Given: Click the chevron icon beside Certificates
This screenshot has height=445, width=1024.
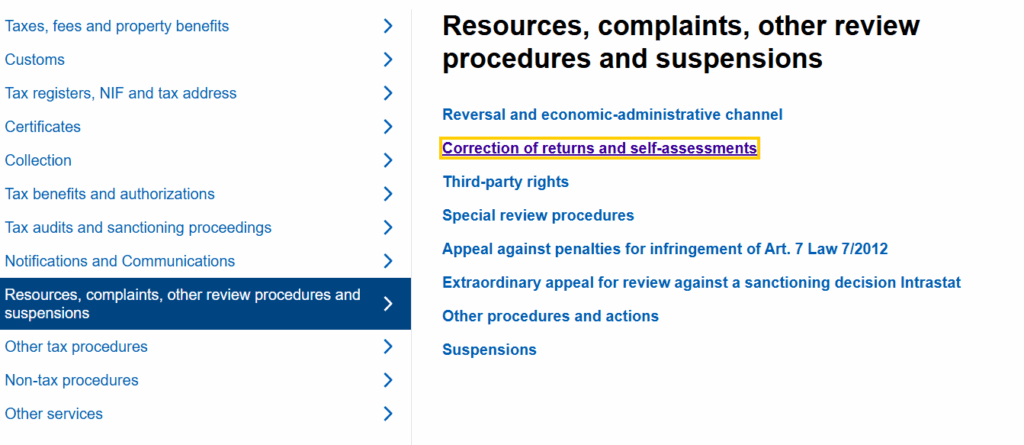Looking at the screenshot, I should click(x=388, y=127).
